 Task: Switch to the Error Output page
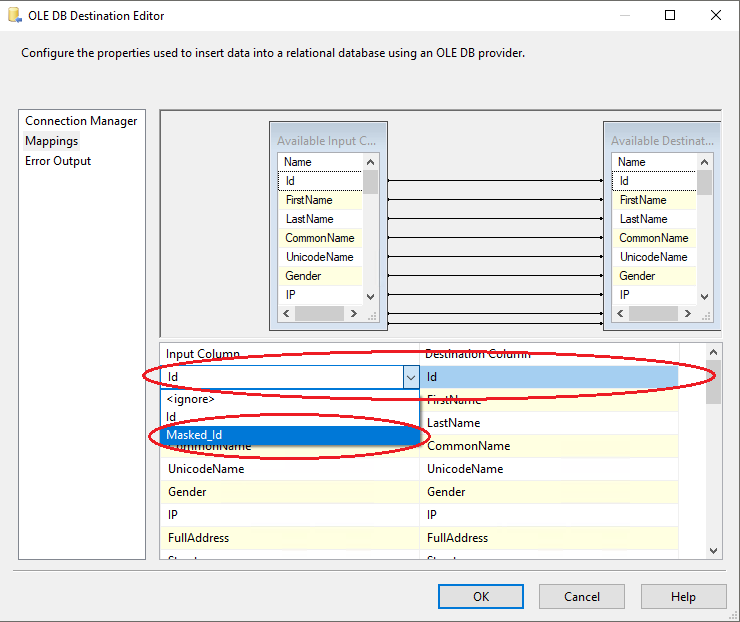tap(58, 161)
